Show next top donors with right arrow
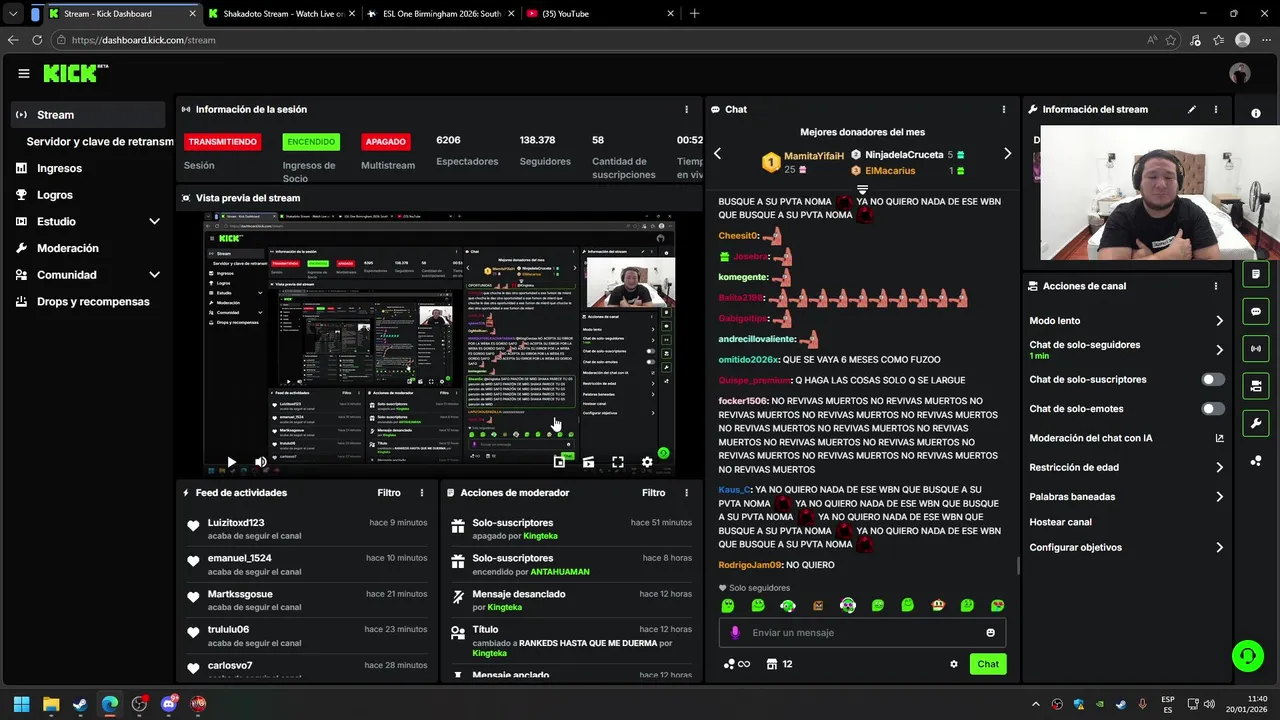 pyautogui.click(x=1007, y=154)
